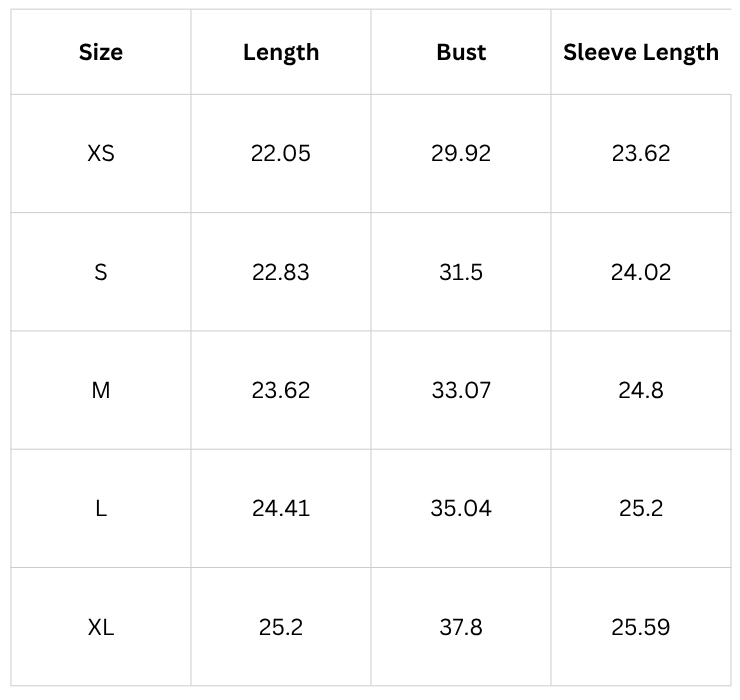Click the Bust column header
The height and width of the screenshot is (700, 740).
[x=461, y=52]
